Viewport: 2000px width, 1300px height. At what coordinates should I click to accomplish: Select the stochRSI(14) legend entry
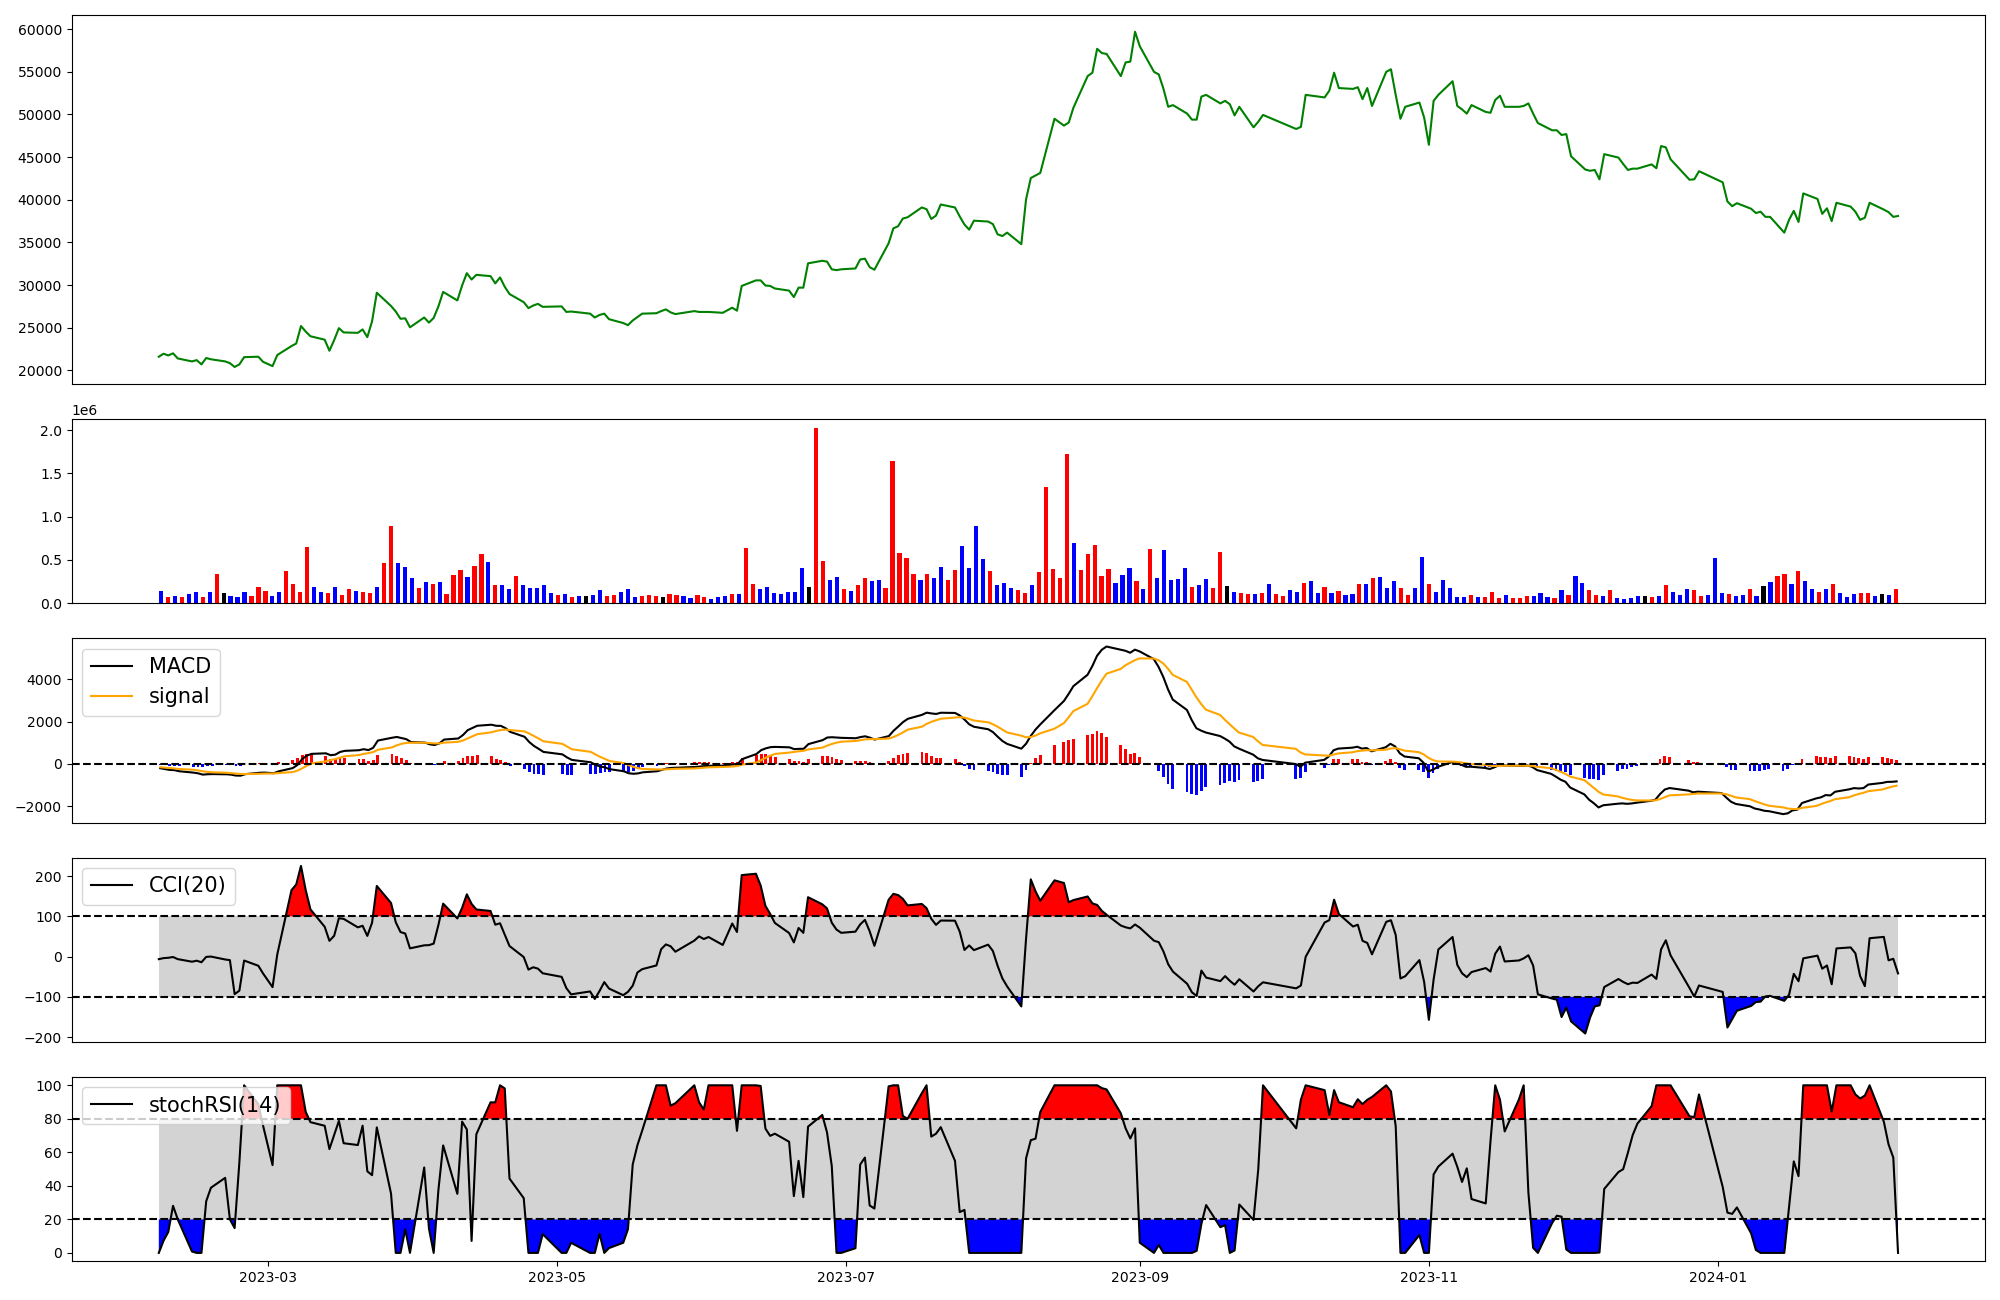[214, 1105]
